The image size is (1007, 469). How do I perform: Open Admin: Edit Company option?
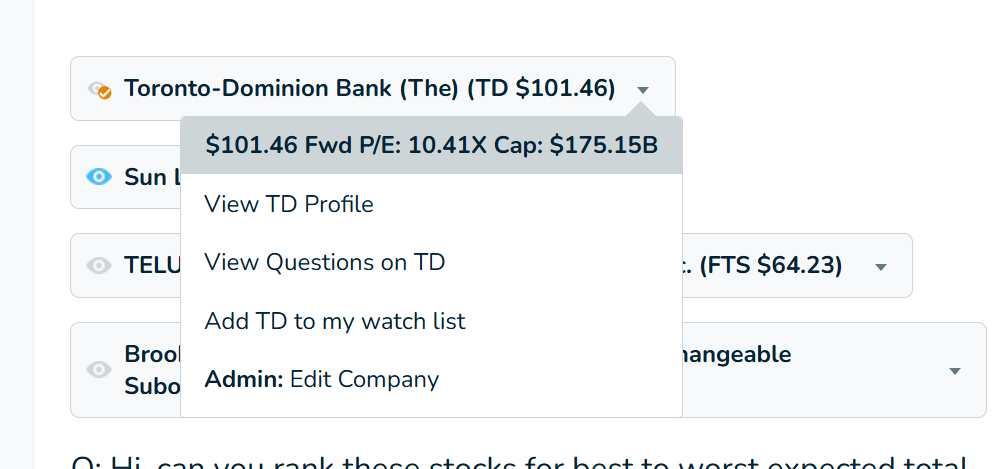click(x=321, y=379)
